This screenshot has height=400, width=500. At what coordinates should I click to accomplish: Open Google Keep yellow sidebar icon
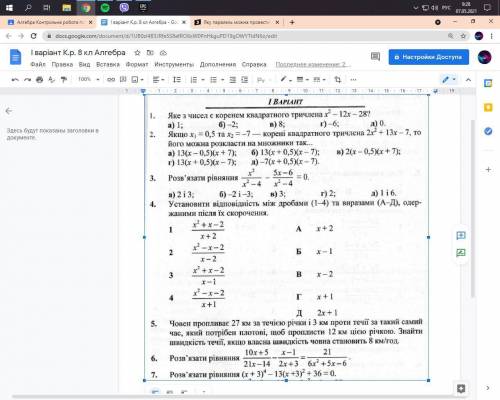pyautogui.click(x=488, y=107)
